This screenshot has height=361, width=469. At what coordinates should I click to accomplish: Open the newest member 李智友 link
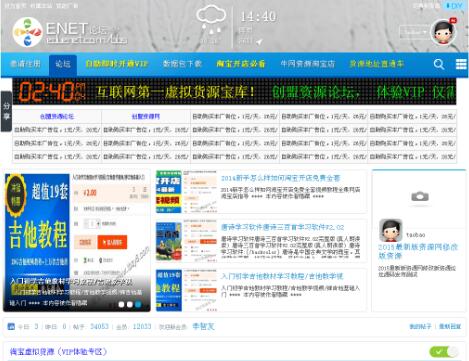click(203, 326)
